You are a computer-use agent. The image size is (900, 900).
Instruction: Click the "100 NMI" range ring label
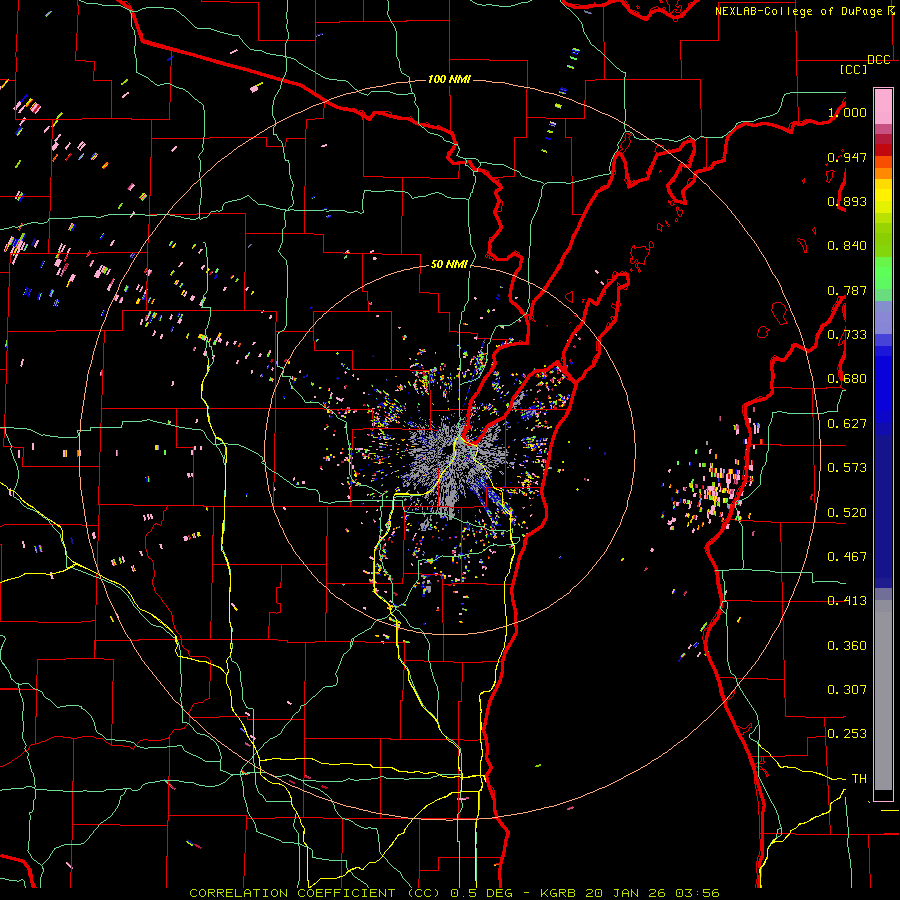[449, 79]
